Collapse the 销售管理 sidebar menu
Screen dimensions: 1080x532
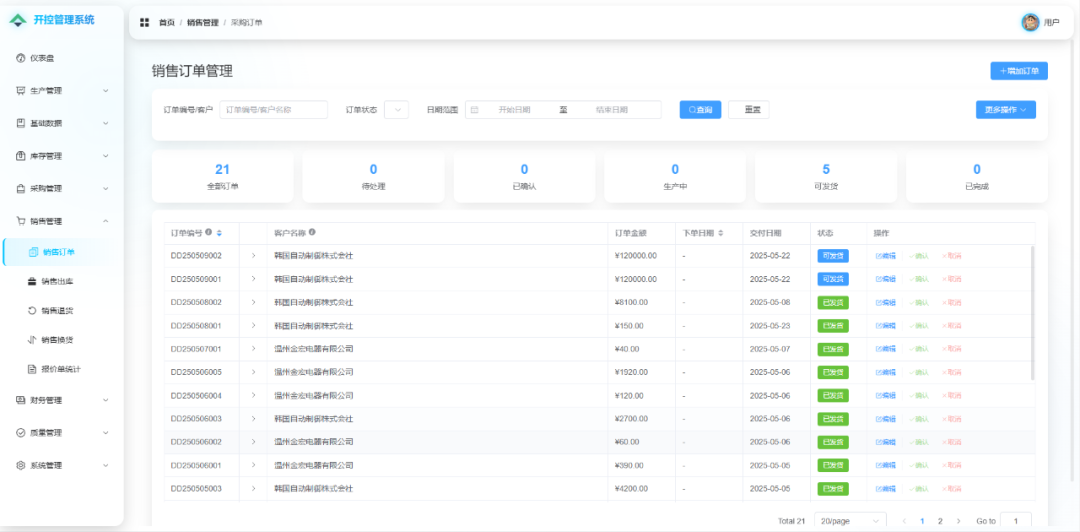pyautogui.click(x=62, y=221)
